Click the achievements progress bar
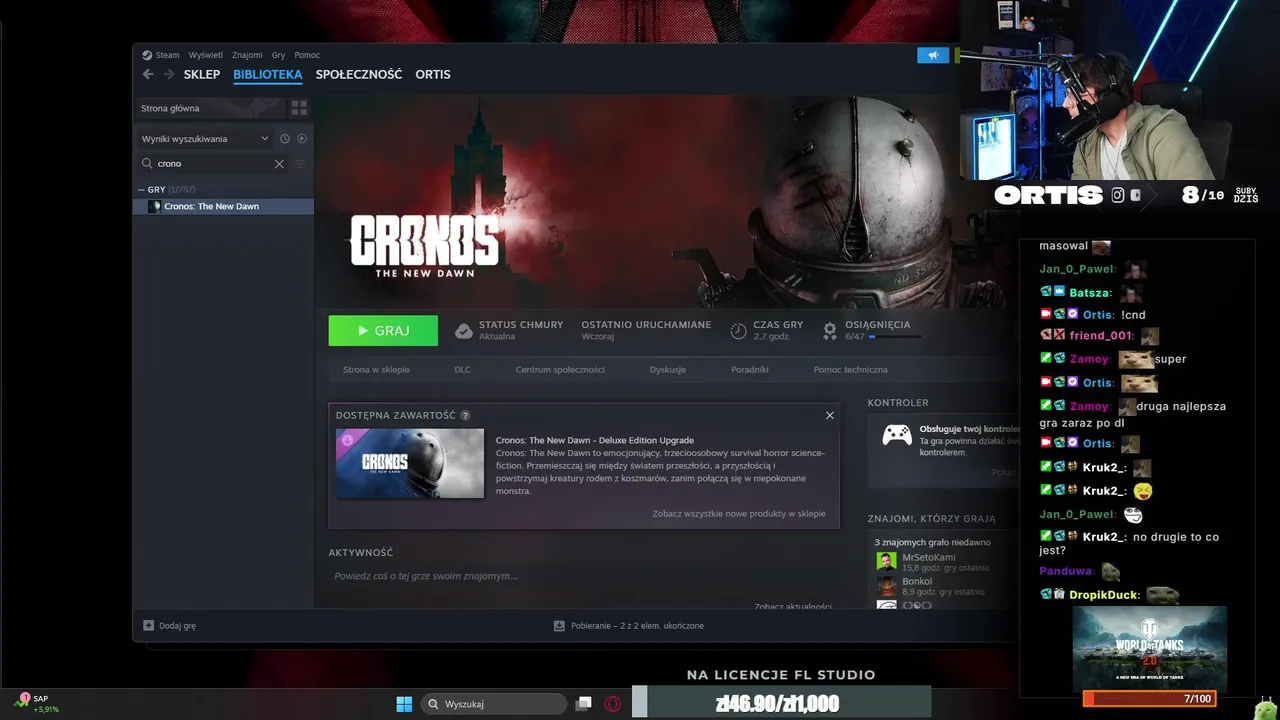The height and width of the screenshot is (720, 1280). tap(895, 337)
